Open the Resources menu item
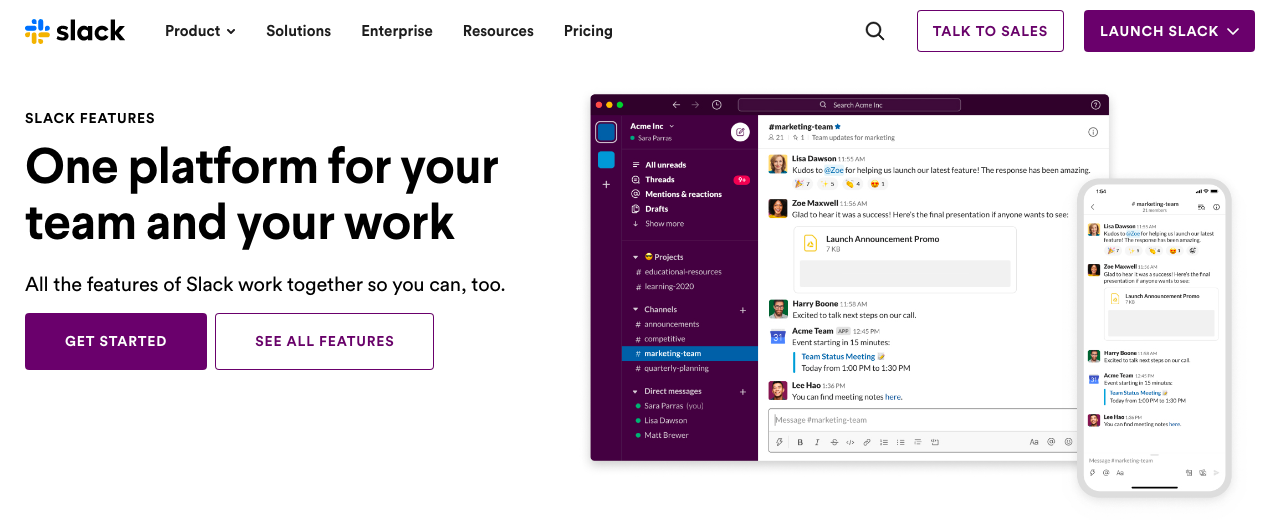Image resolution: width=1266 pixels, height=520 pixels. [498, 31]
